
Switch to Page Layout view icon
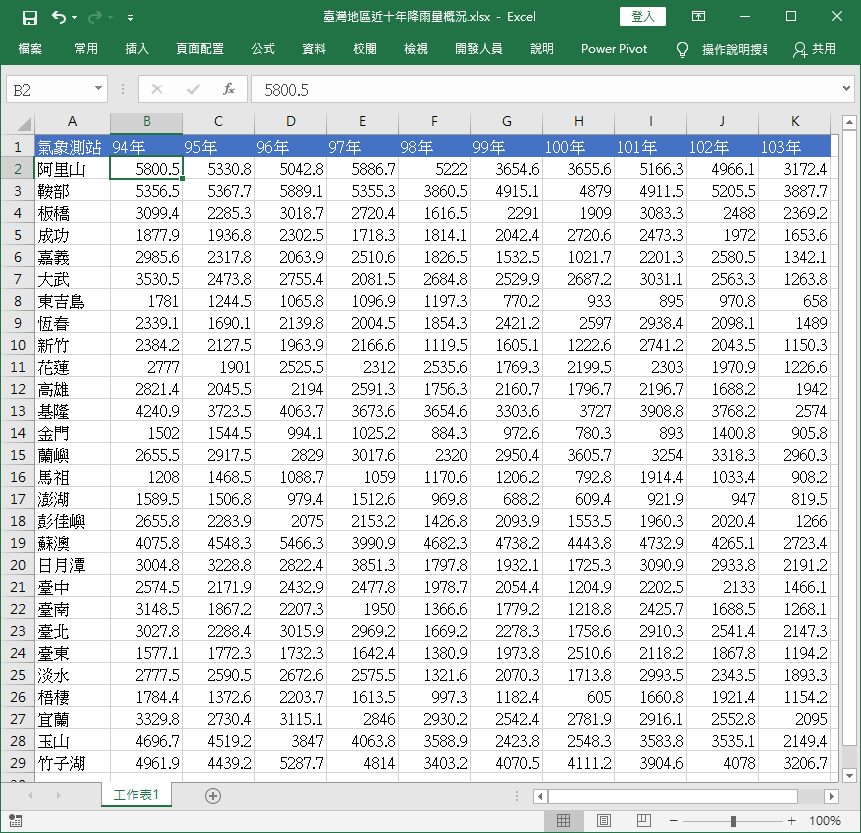(x=603, y=820)
